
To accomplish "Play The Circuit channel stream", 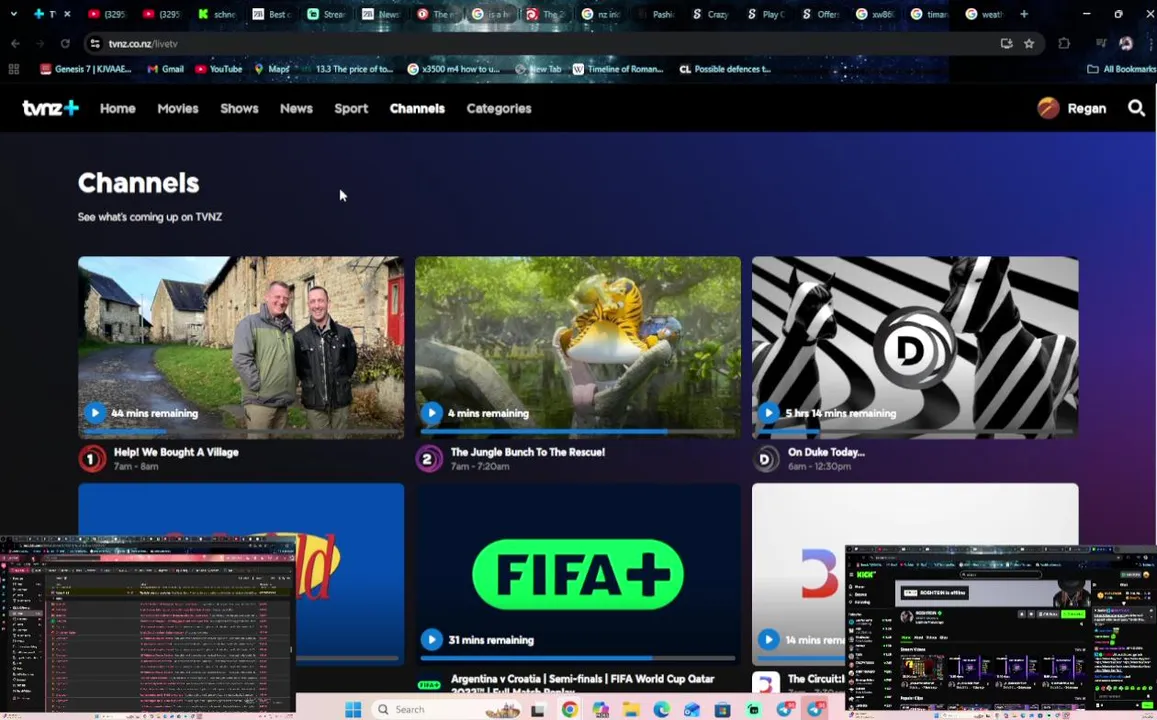I will 768,640.
